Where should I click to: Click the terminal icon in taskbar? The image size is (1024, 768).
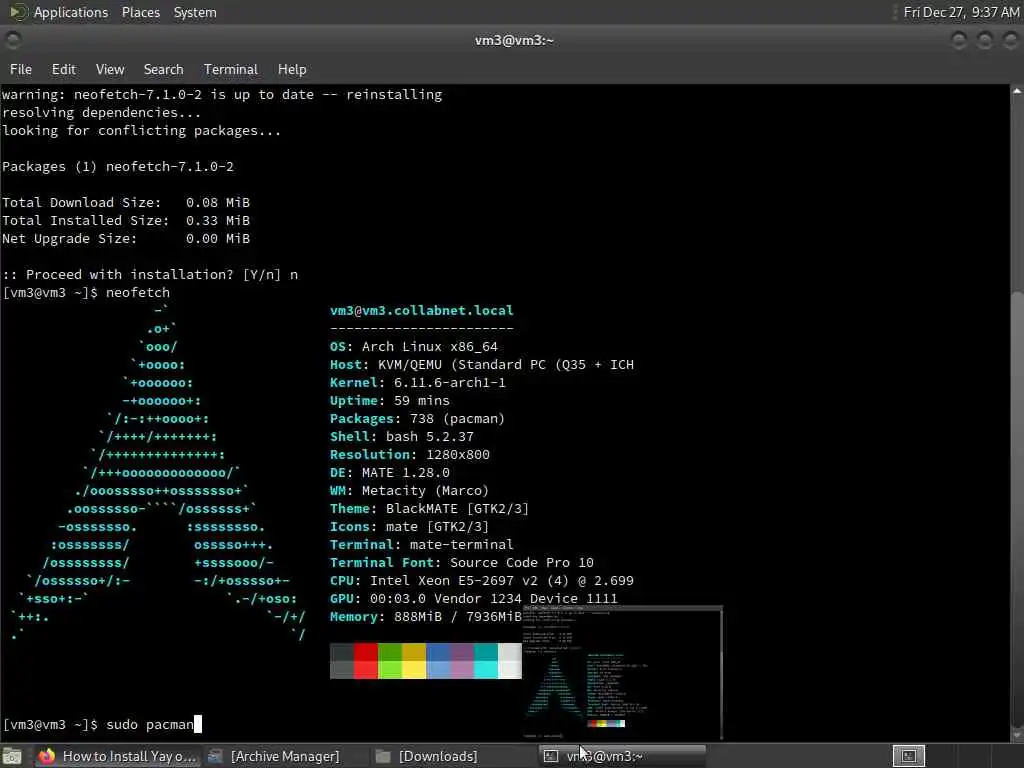[x=551, y=756]
